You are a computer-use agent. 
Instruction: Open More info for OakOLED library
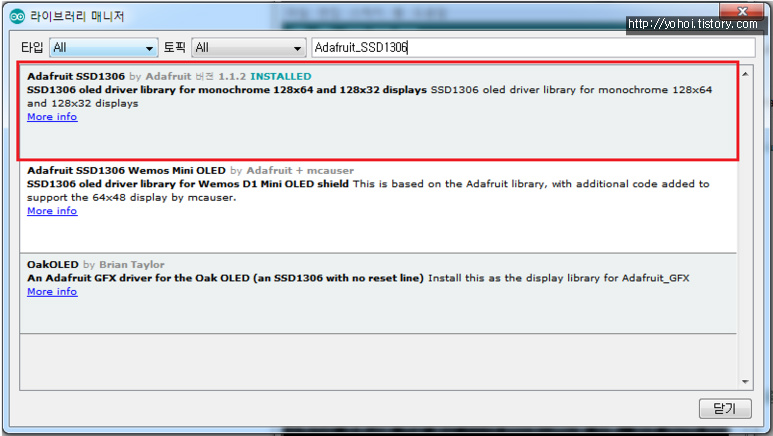click(x=52, y=292)
